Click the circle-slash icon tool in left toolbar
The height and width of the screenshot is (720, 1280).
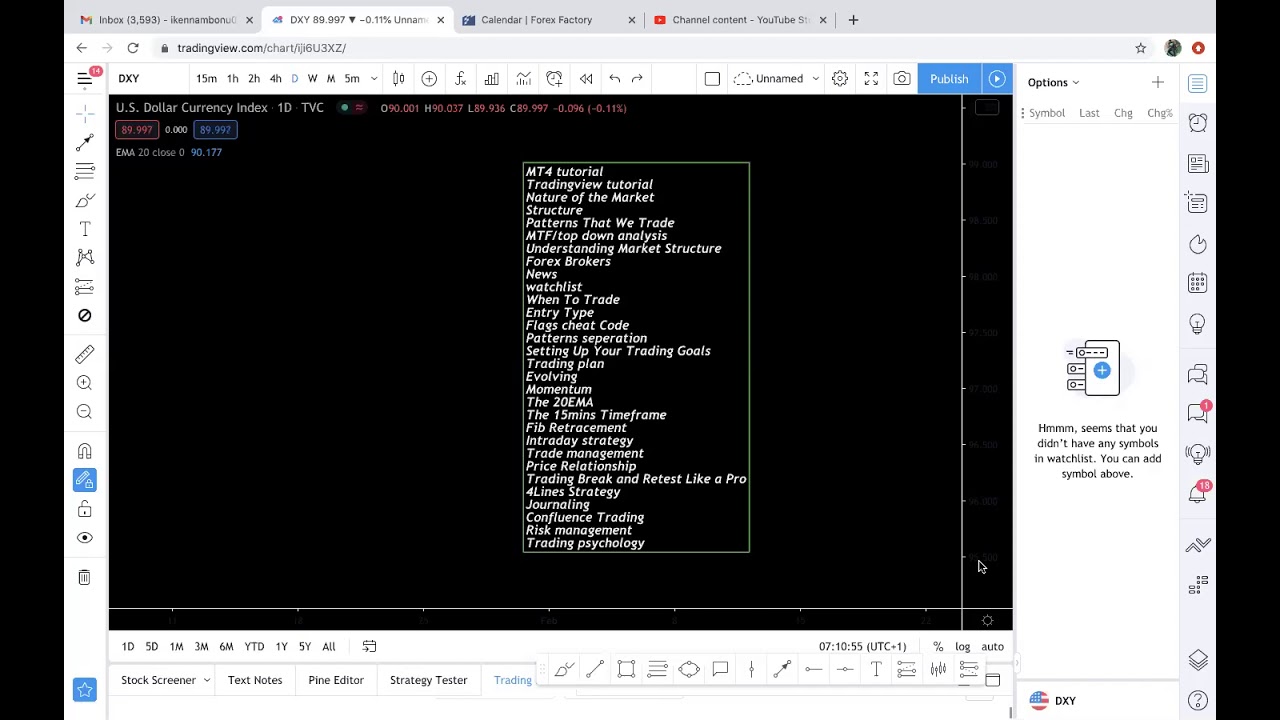point(85,316)
